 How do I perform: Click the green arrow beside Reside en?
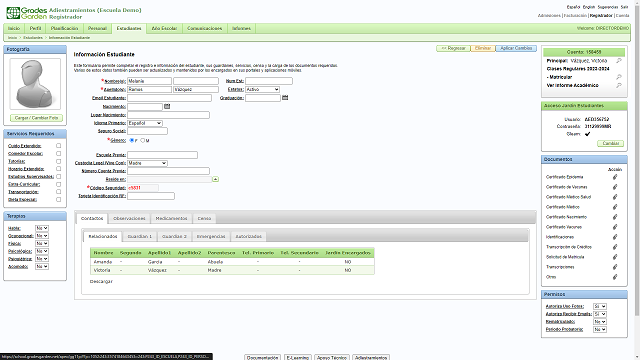point(216,179)
